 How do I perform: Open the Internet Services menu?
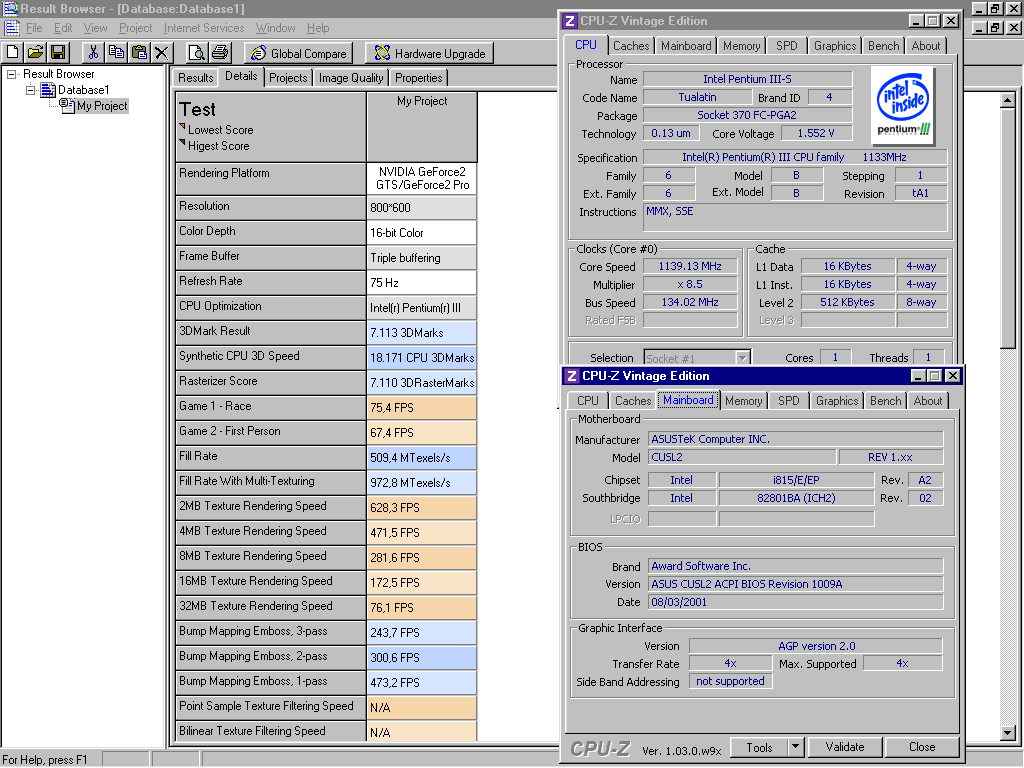[204, 28]
